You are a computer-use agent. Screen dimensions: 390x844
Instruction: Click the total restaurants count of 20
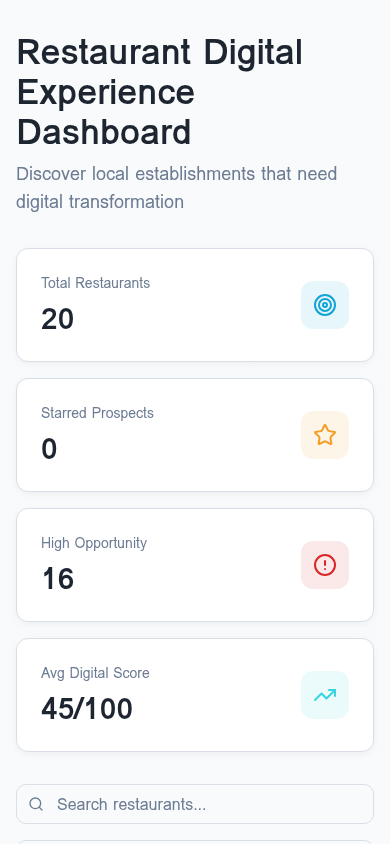click(x=58, y=319)
